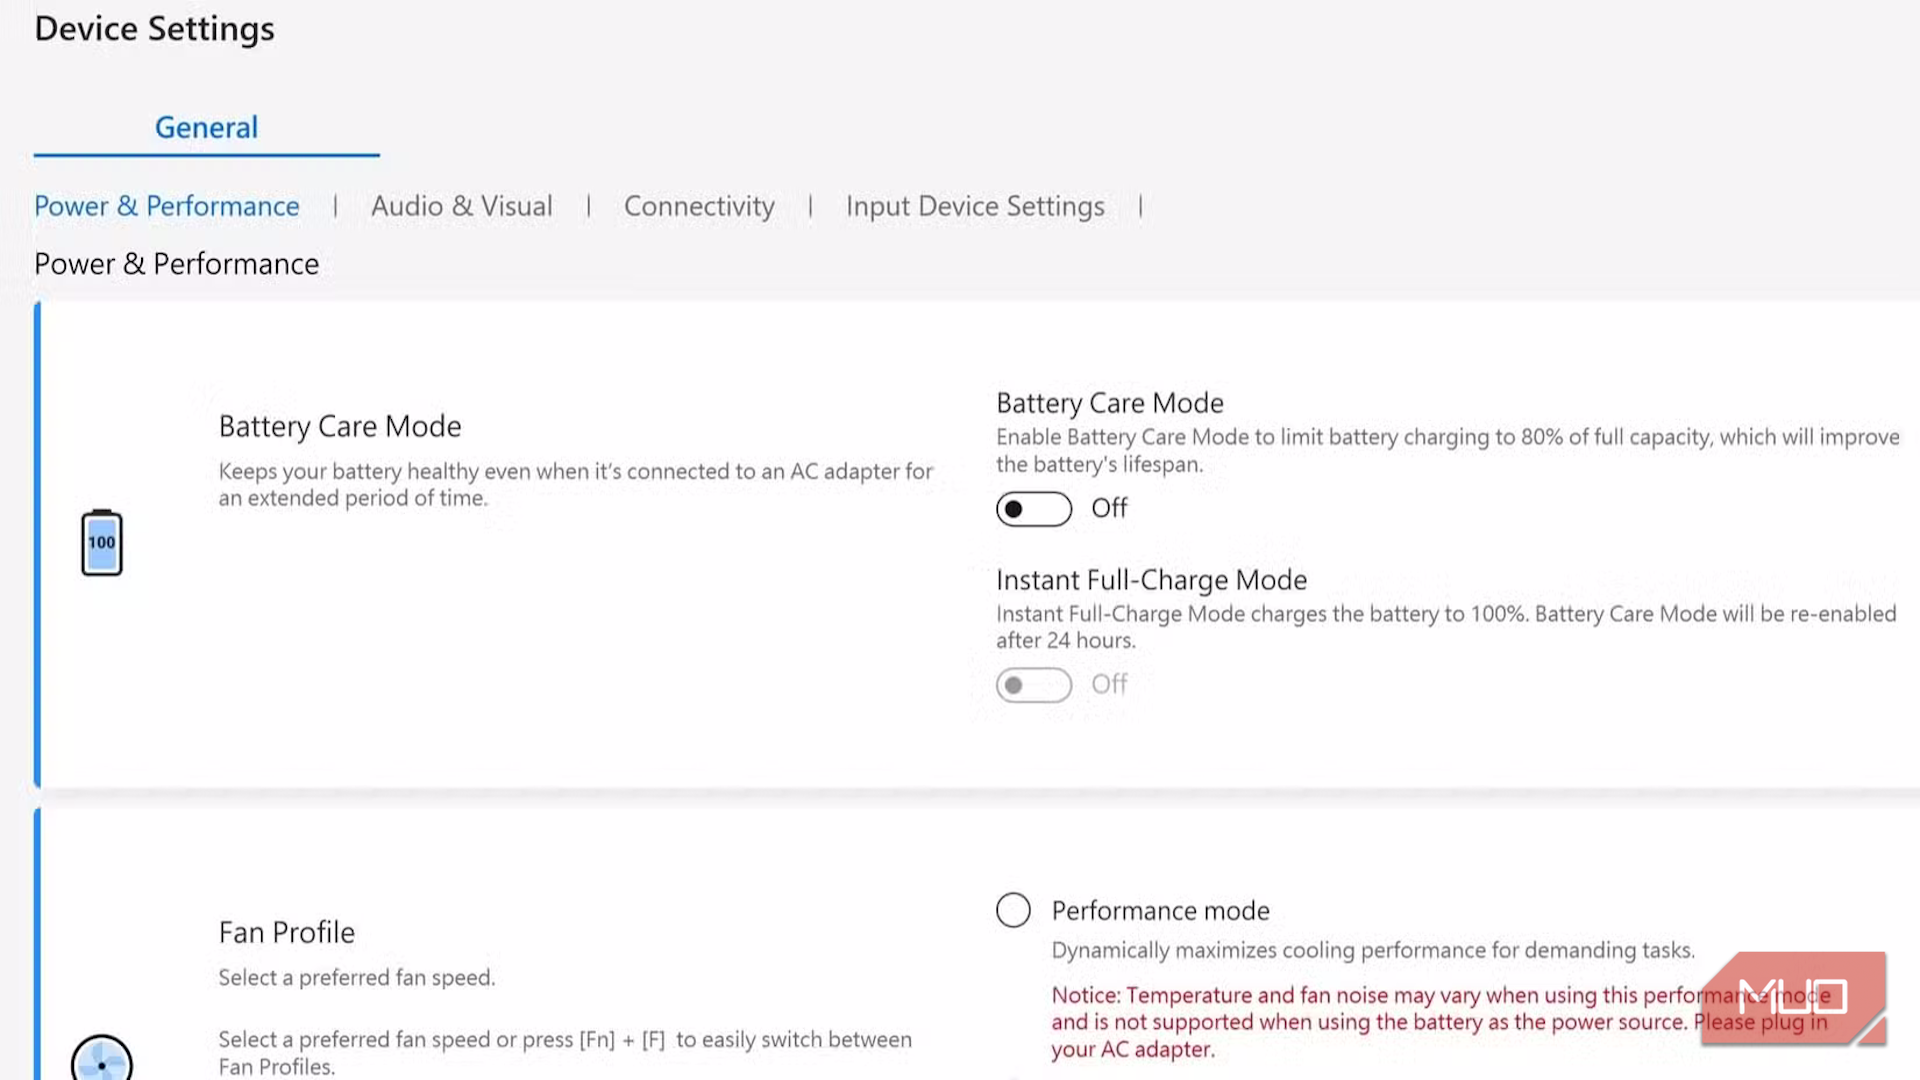Viewport: 1920px width, 1080px height.
Task: Open Input Device Settings
Action: click(975, 206)
